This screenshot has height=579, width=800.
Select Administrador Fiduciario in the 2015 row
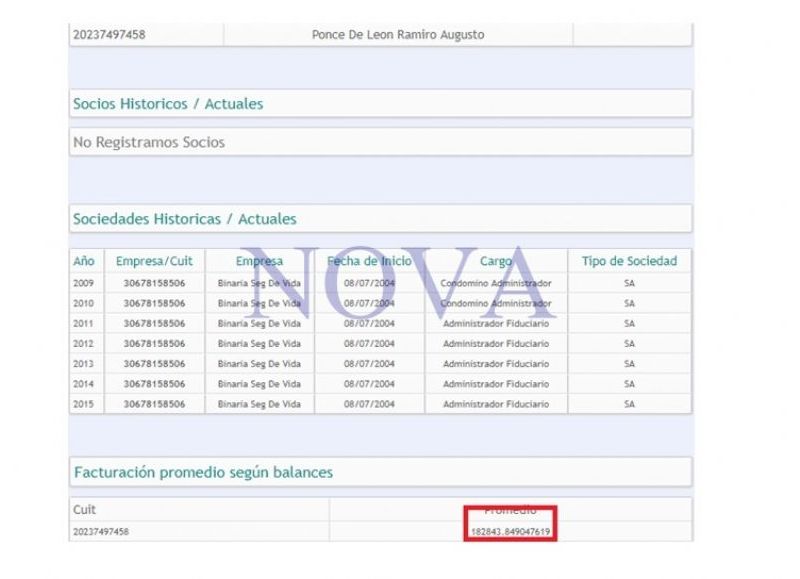coord(496,405)
